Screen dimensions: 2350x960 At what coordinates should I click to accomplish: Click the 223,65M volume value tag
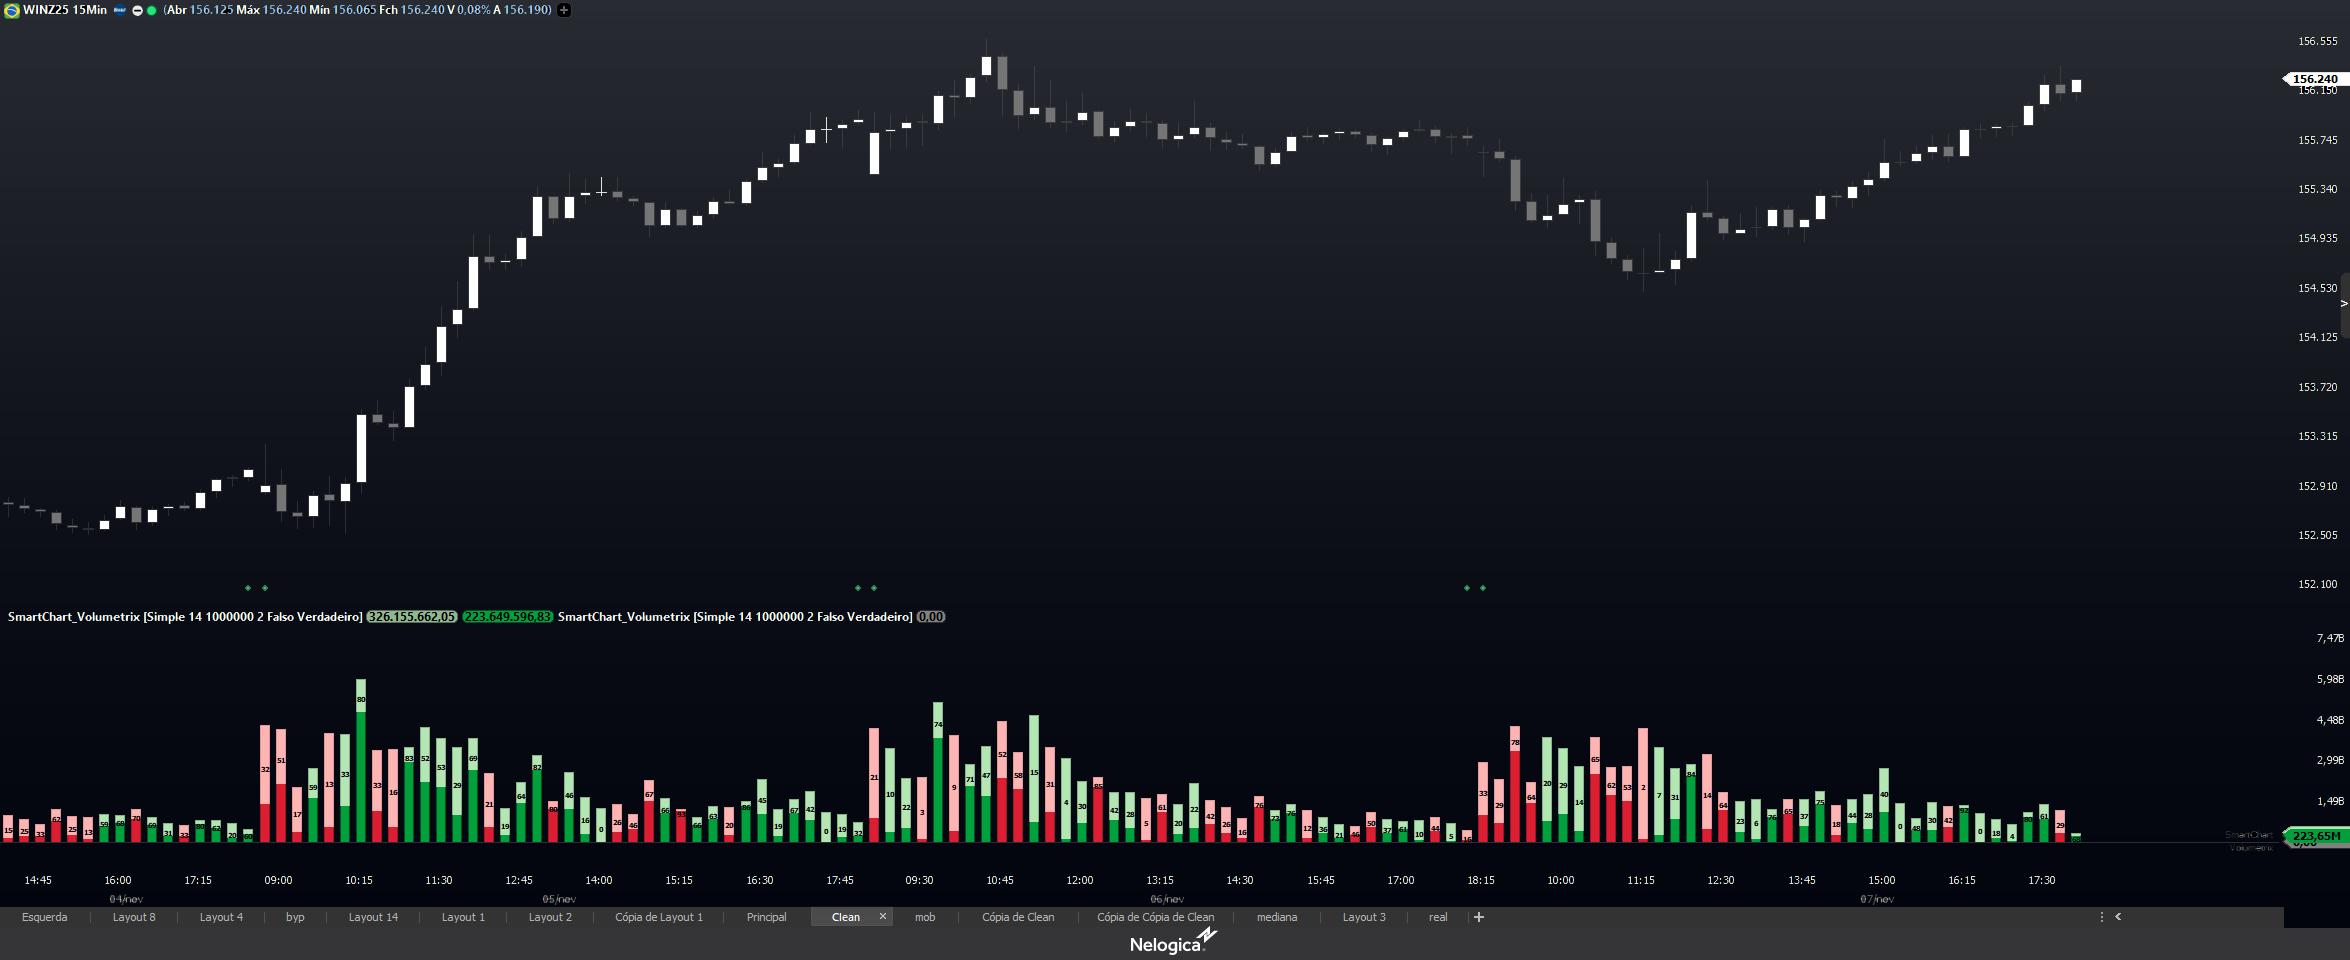2316,836
